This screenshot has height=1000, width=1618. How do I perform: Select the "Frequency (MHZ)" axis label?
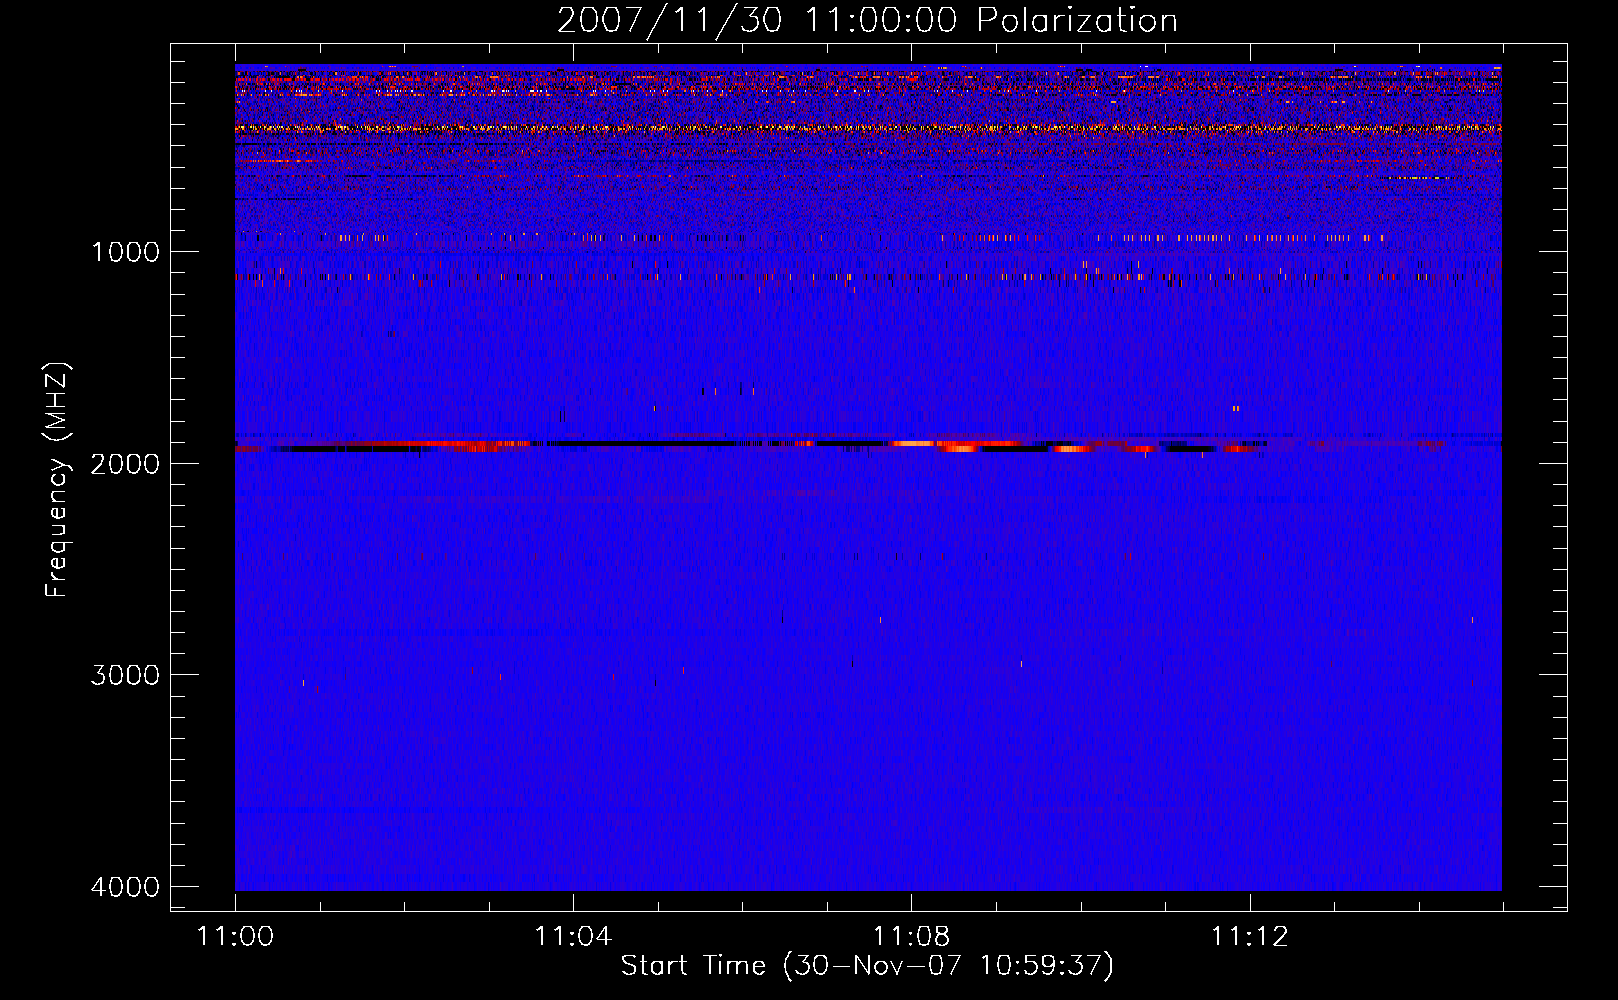(x=57, y=480)
